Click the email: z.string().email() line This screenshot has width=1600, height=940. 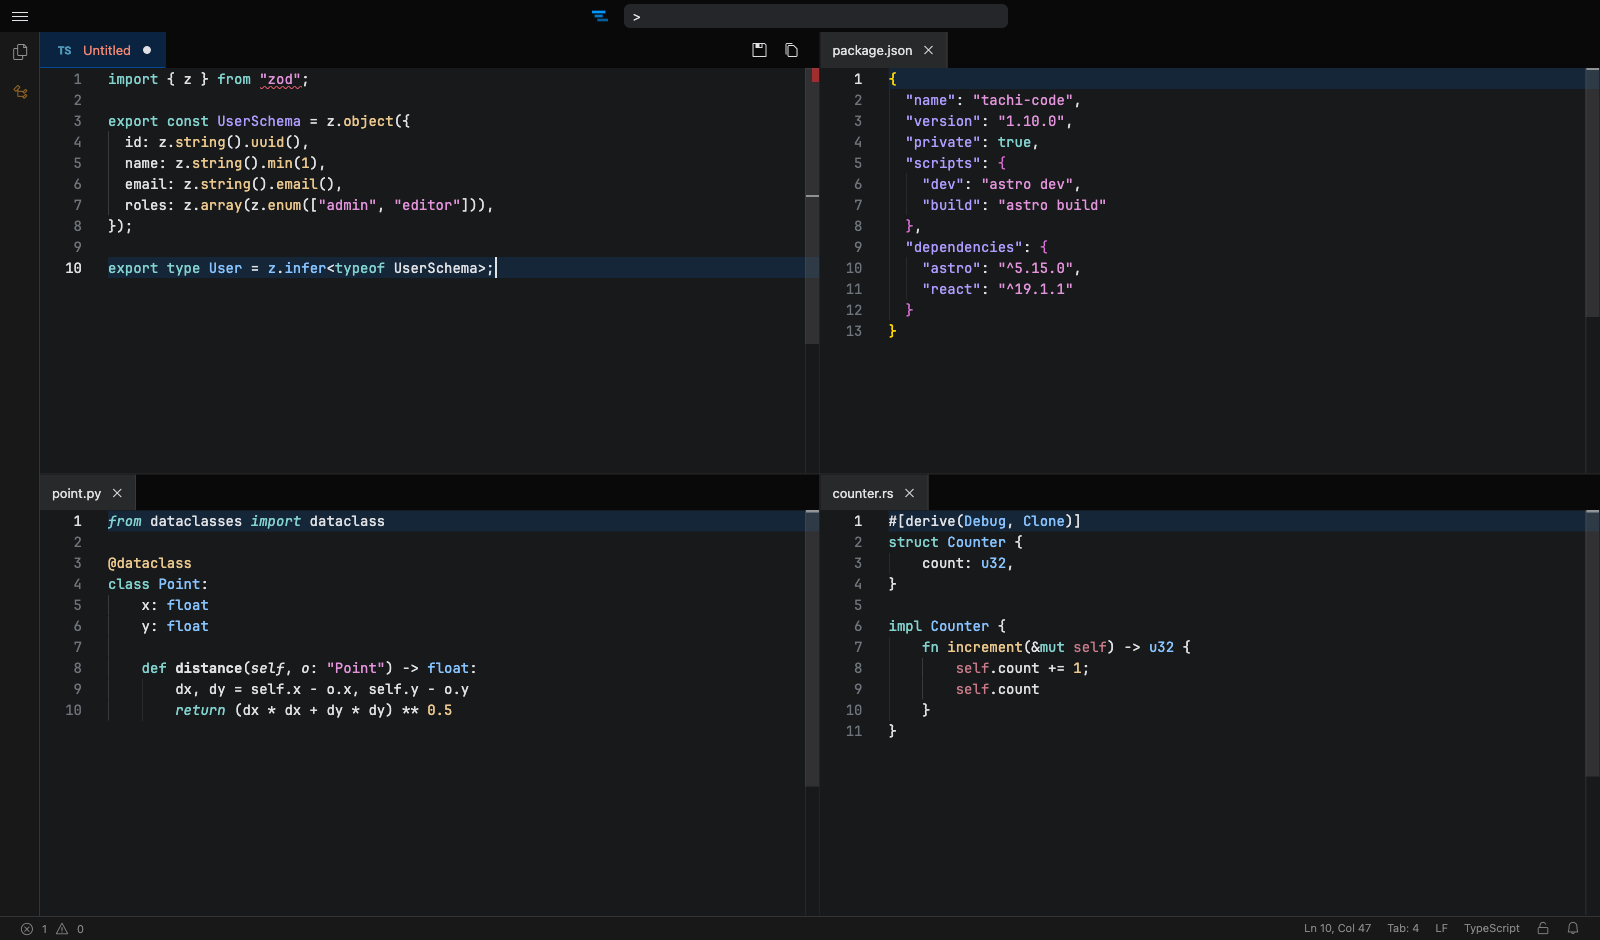(x=234, y=184)
